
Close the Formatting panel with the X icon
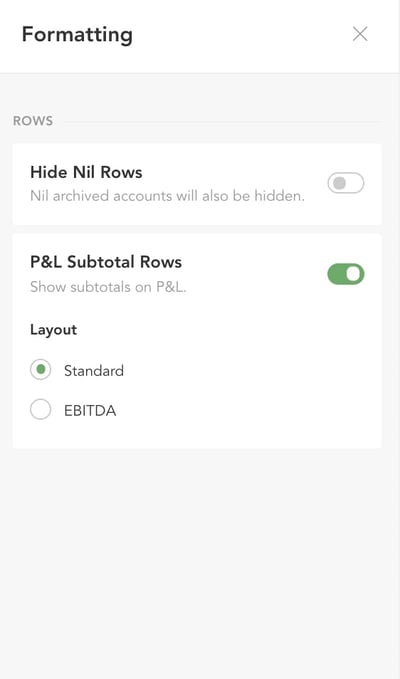(360, 34)
